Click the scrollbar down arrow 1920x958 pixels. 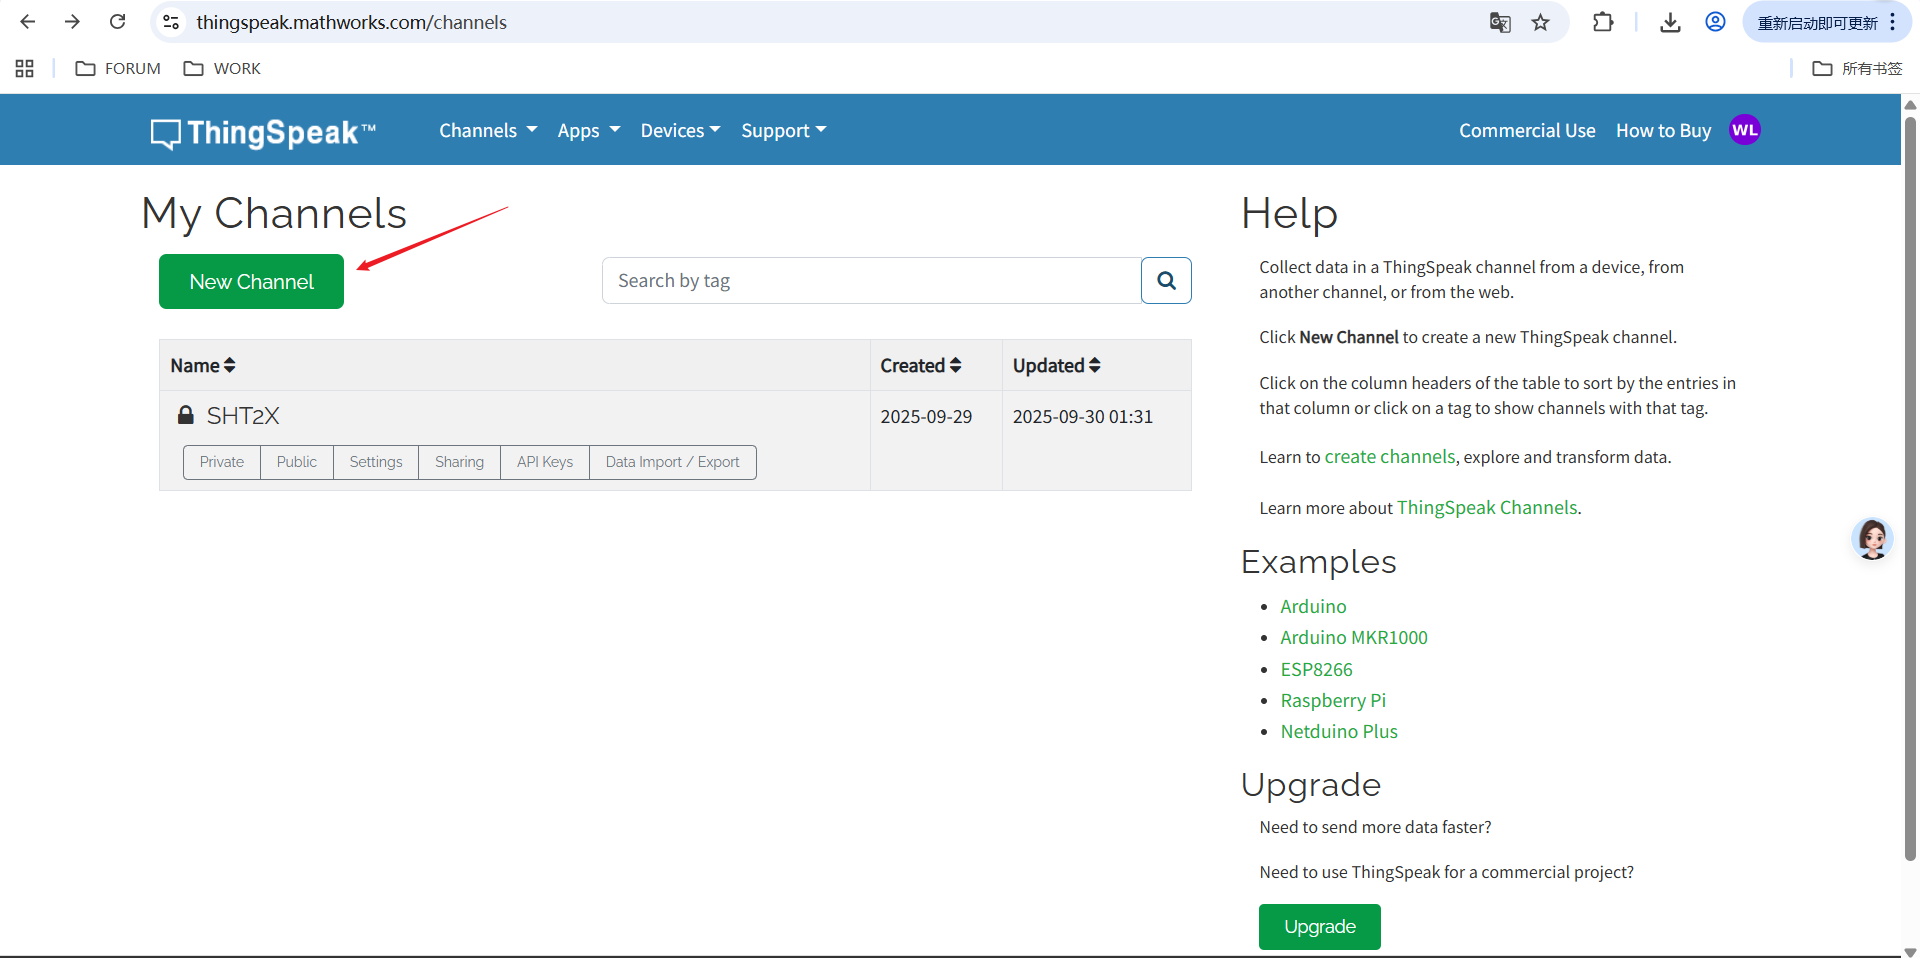[x=1910, y=951]
